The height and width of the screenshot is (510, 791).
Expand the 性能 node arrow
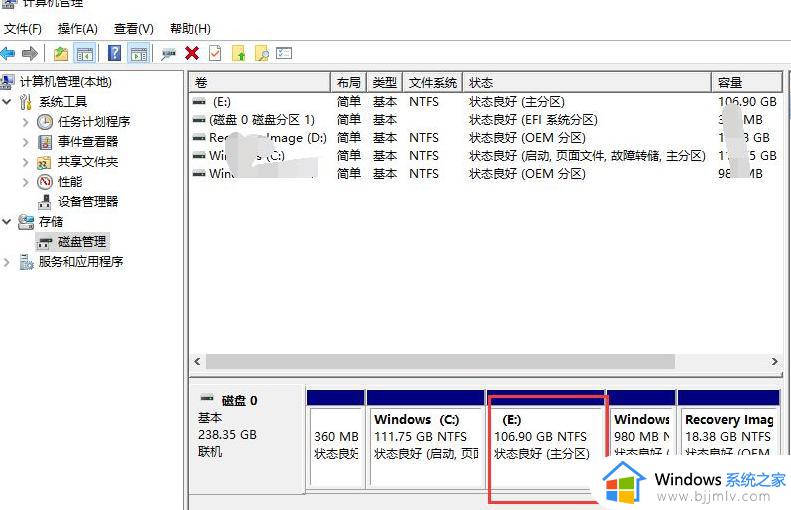click(x=25, y=182)
